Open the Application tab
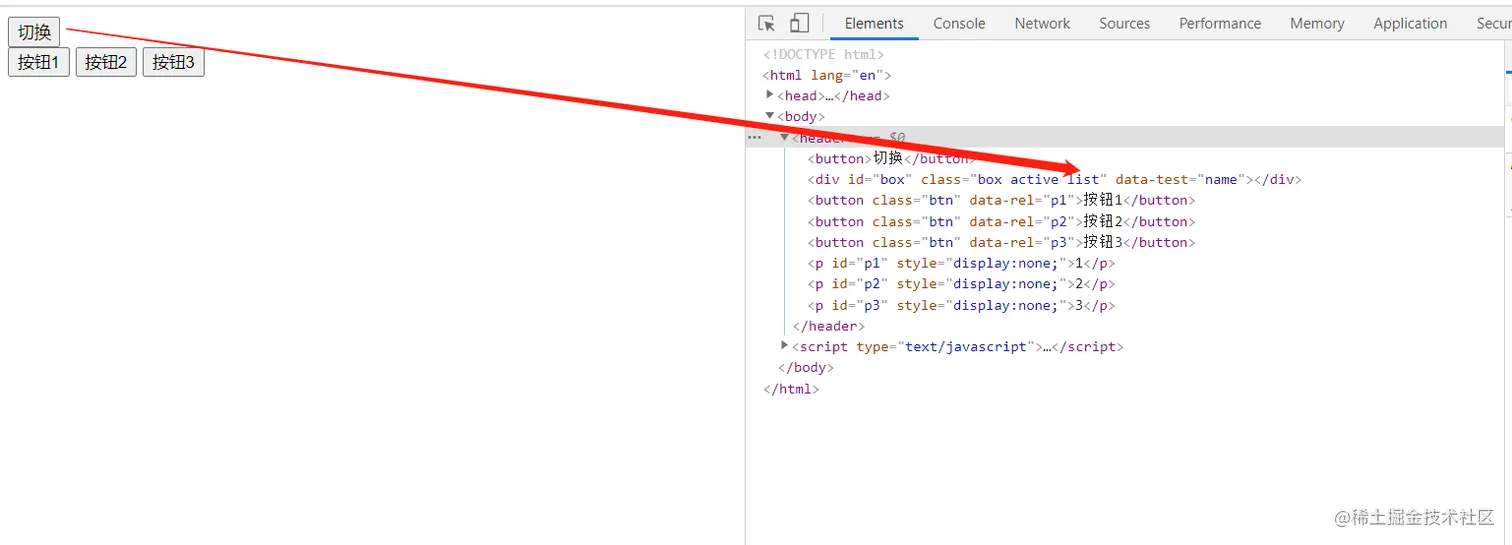This screenshot has height=545, width=1512. pos(1410,23)
